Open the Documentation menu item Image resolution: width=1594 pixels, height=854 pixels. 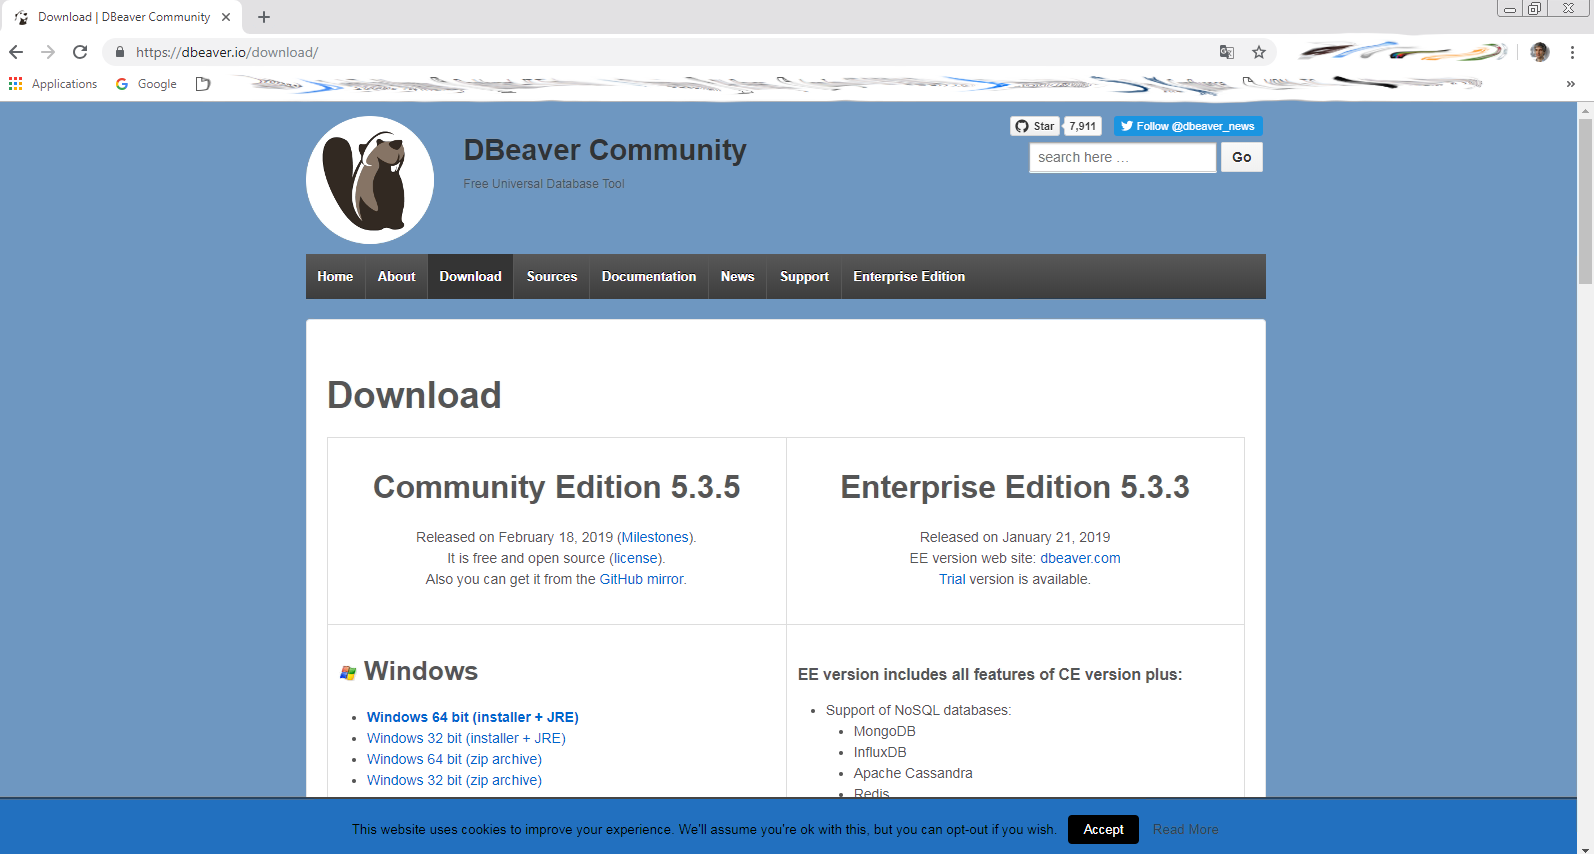[x=648, y=277]
